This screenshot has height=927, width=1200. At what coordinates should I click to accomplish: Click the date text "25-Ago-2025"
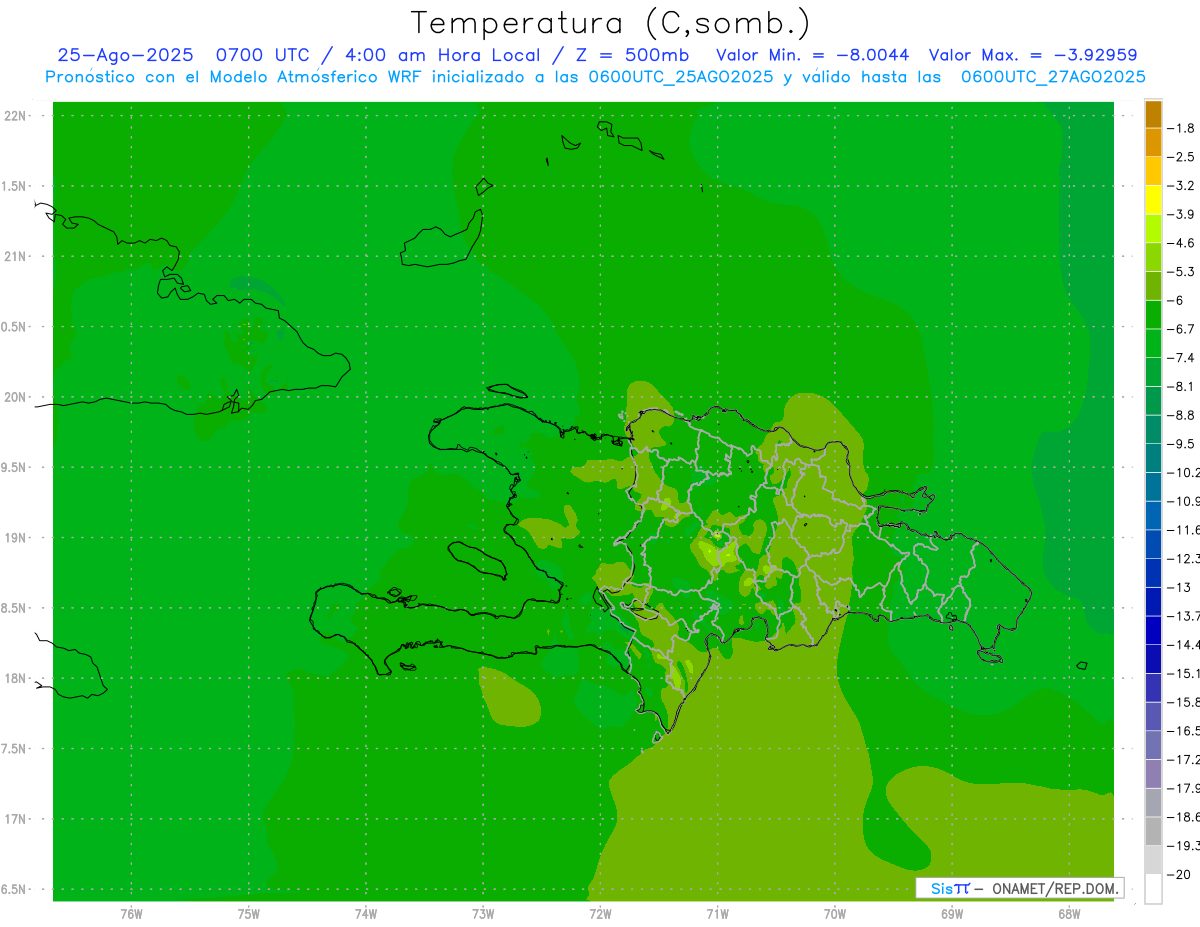[x=125, y=55]
